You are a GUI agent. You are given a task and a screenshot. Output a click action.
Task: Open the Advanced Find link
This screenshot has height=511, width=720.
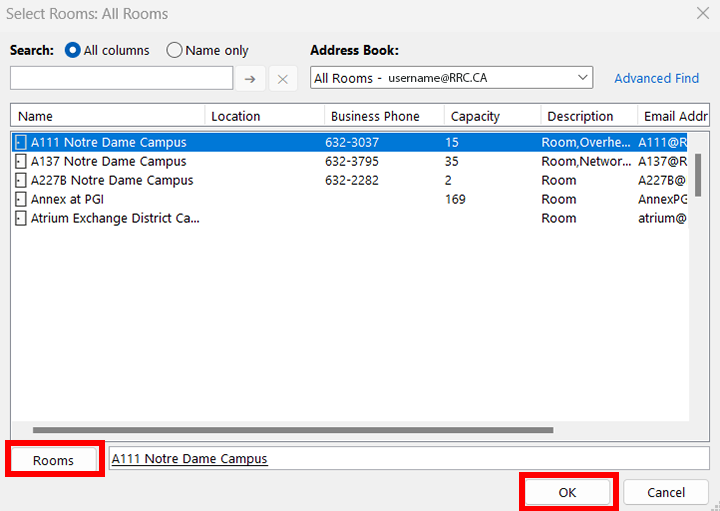click(656, 78)
